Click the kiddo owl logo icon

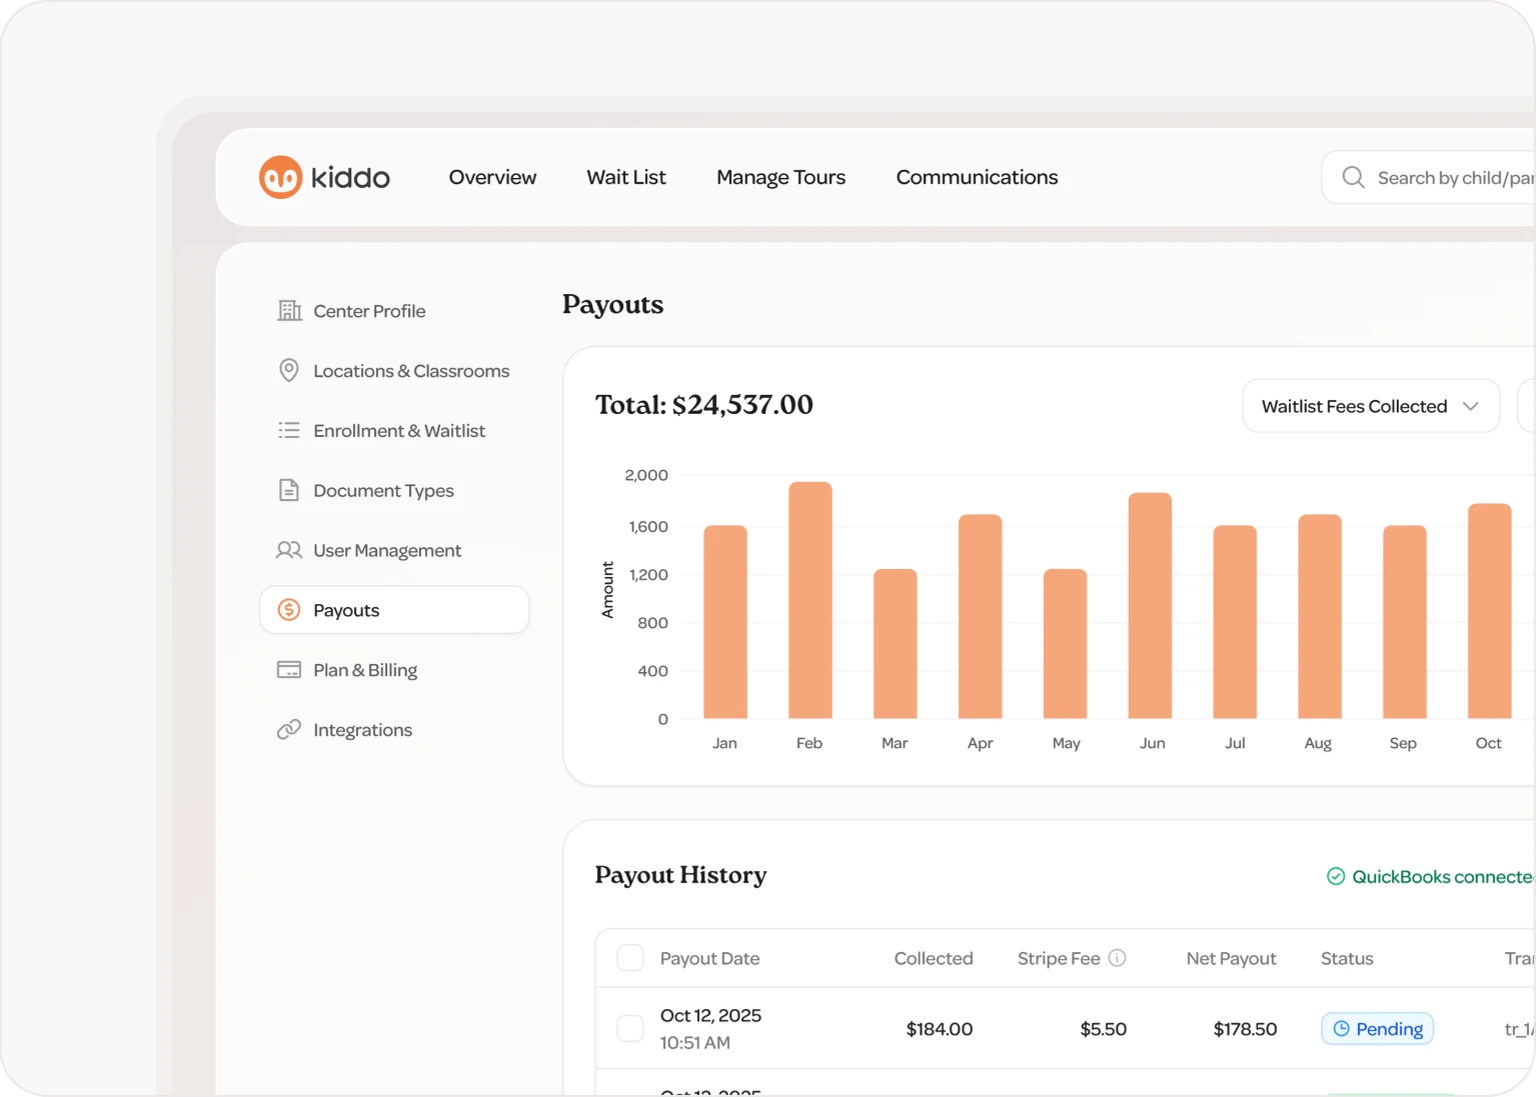pyautogui.click(x=280, y=177)
